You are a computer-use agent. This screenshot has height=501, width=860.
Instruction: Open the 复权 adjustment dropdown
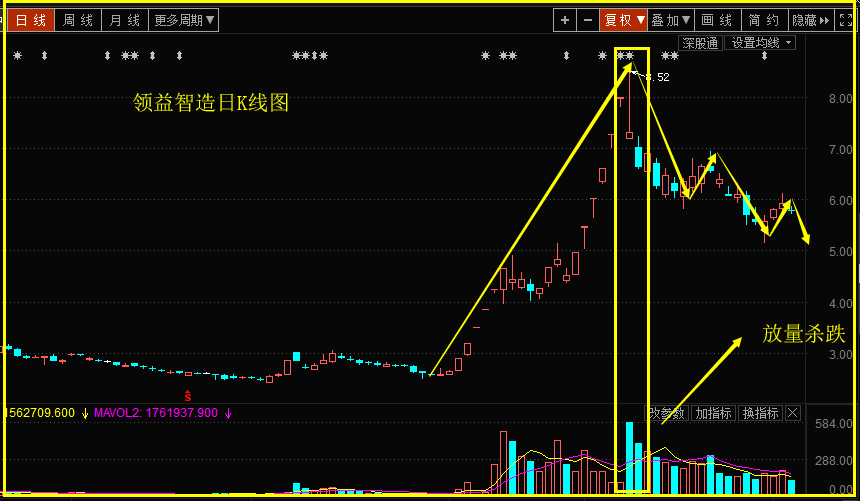pyautogui.click(x=624, y=20)
